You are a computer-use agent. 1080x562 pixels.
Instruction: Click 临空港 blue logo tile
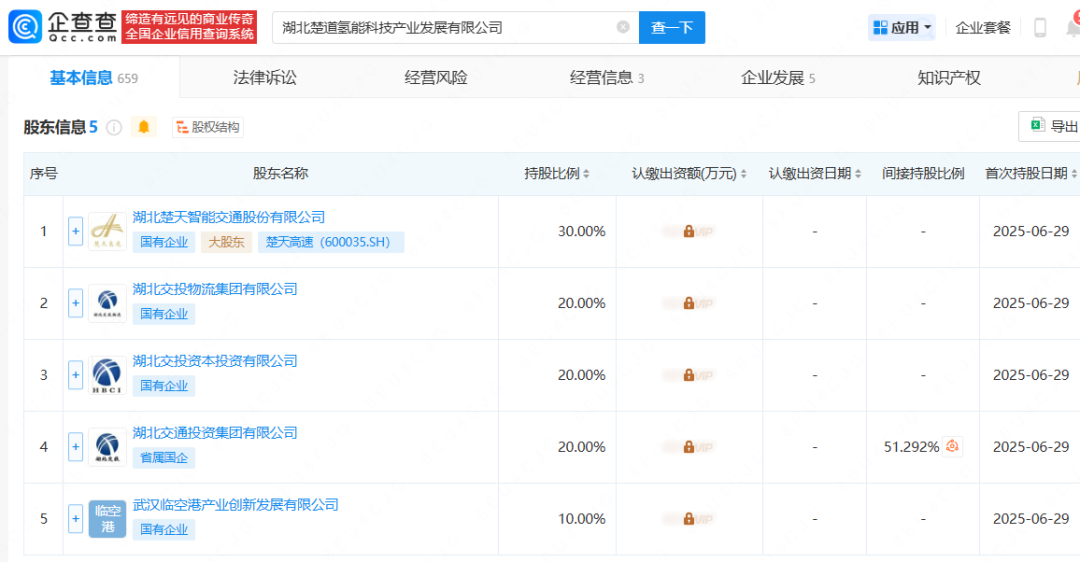[x=107, y=519]
